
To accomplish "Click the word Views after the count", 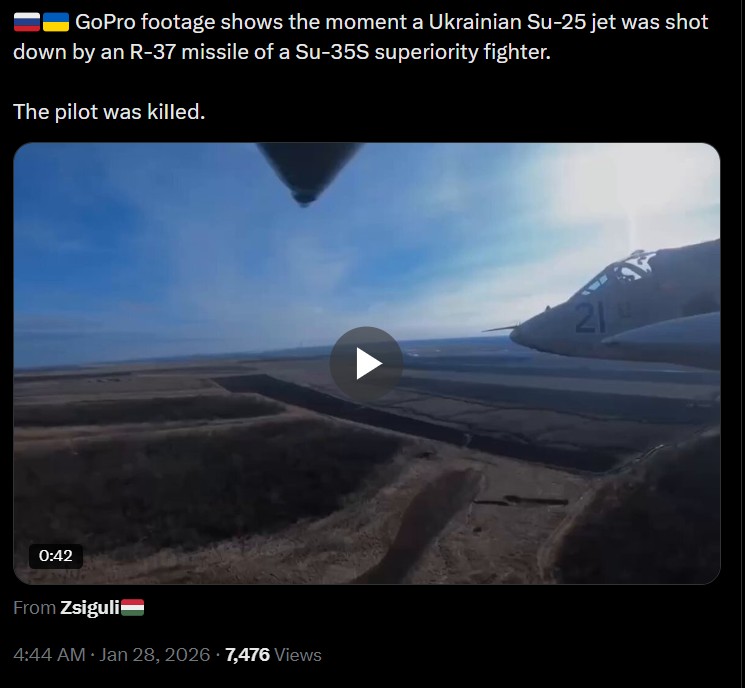I will [298, 655].
